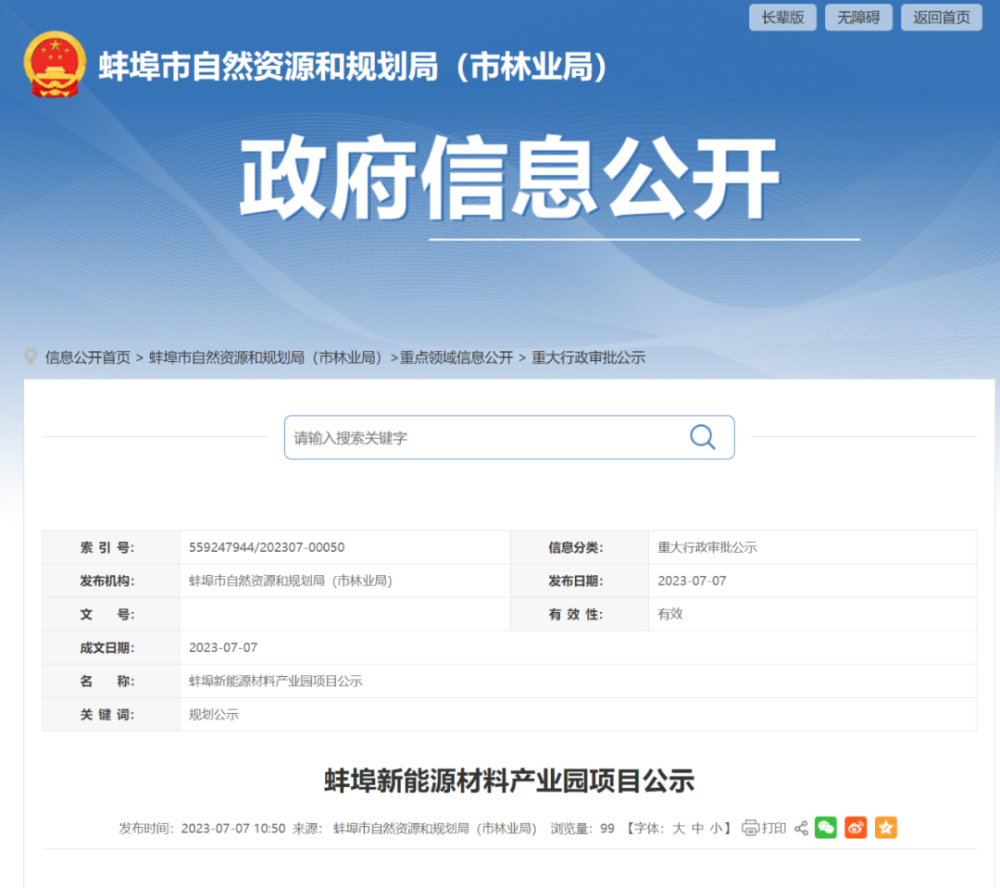Screen dimensions: 1000x888
Task: Click the keyword search input field
Action: 485,438
